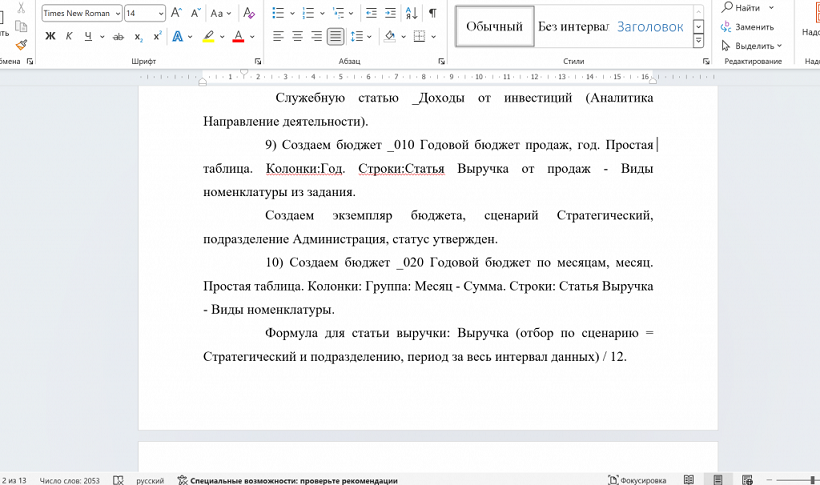Toggle bold formatting (Ж)
820x485 pixels.
click(x=50, y=36)
